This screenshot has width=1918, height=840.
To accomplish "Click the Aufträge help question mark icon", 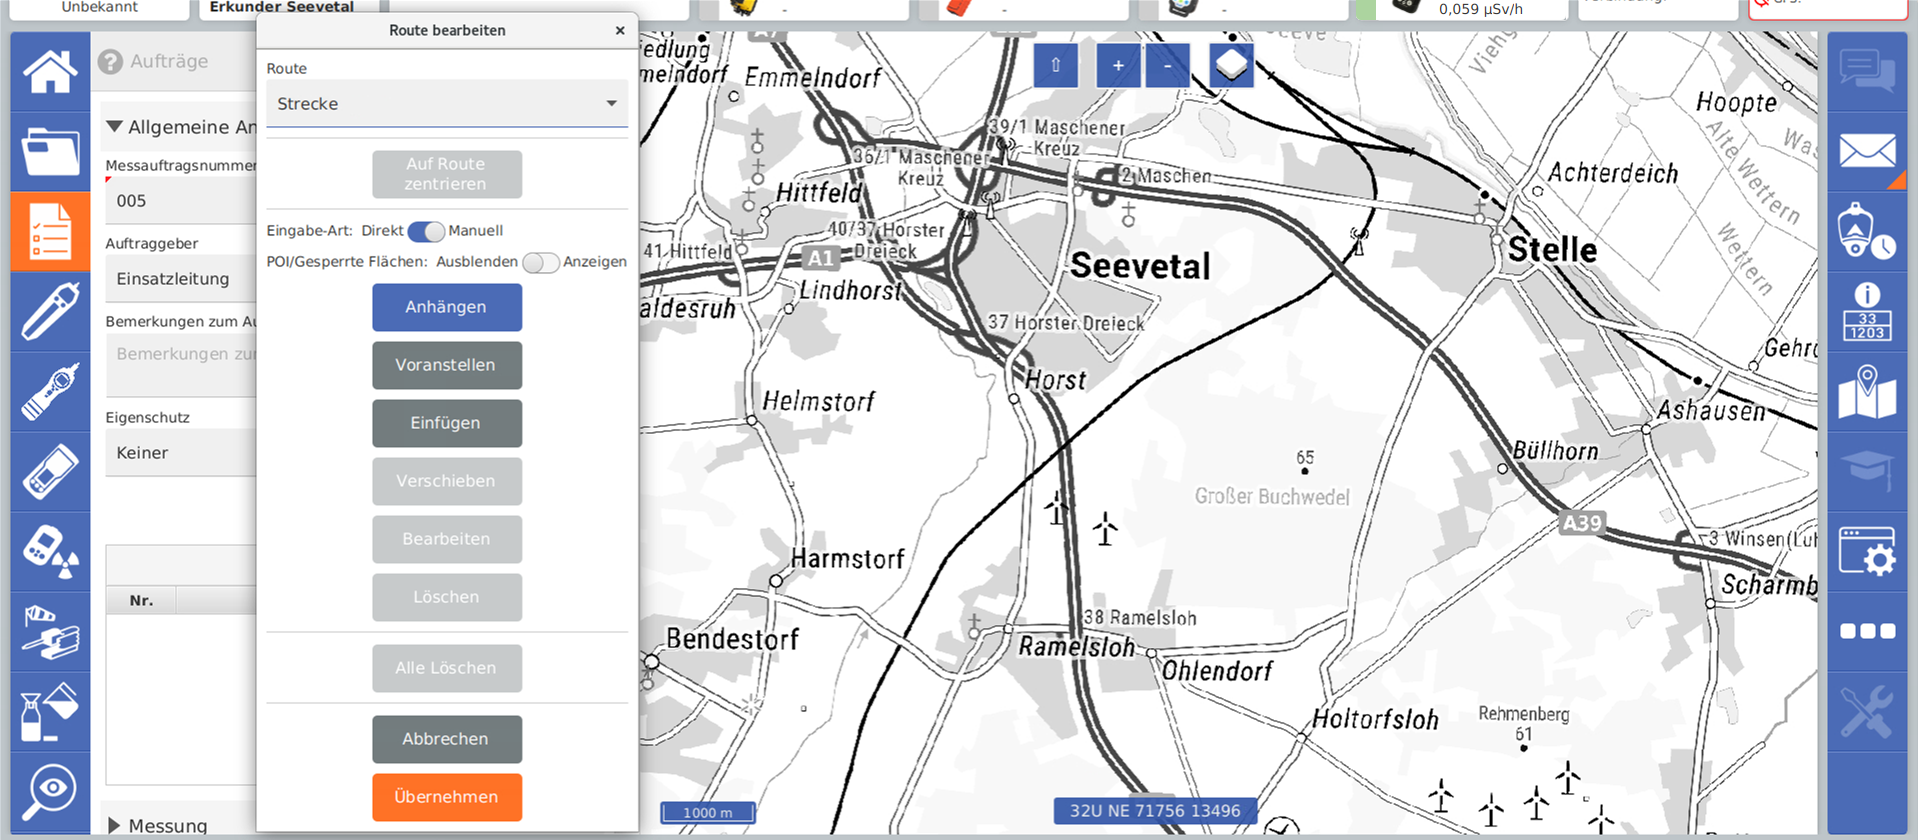I will coord(110,62).
